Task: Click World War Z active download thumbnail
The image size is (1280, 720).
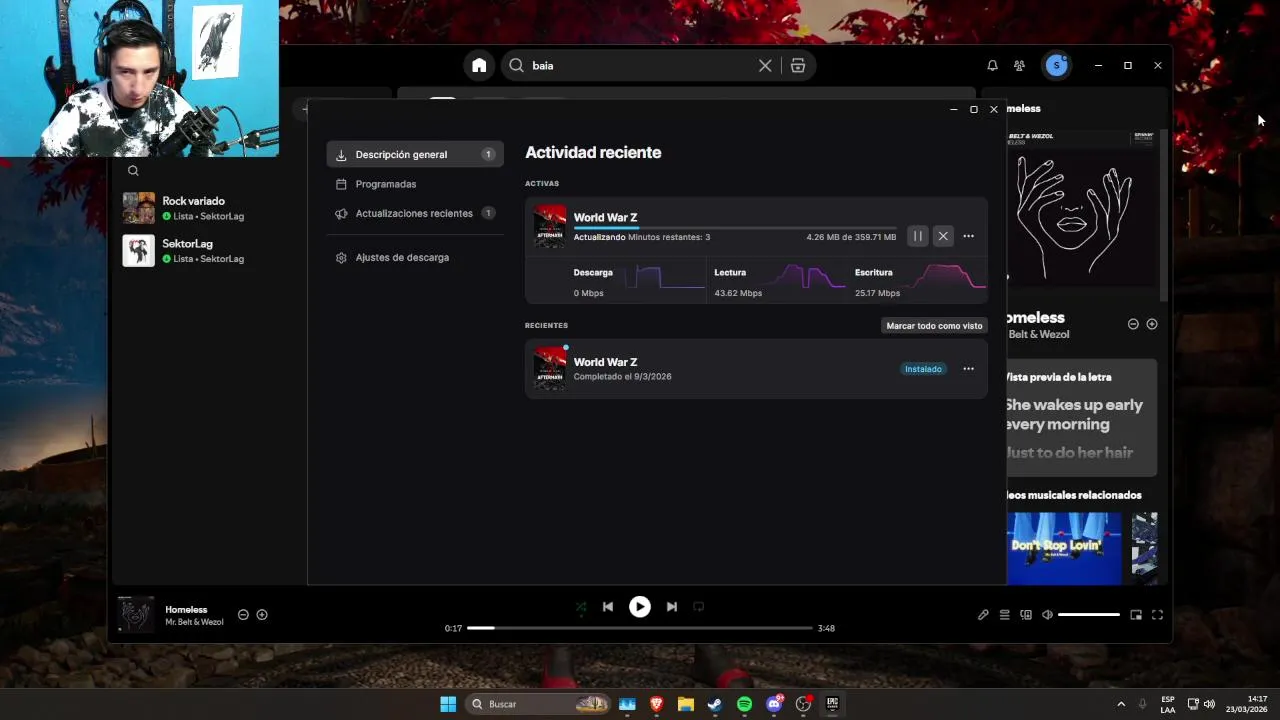Action: pyautogui.click(x=549, y=226)
